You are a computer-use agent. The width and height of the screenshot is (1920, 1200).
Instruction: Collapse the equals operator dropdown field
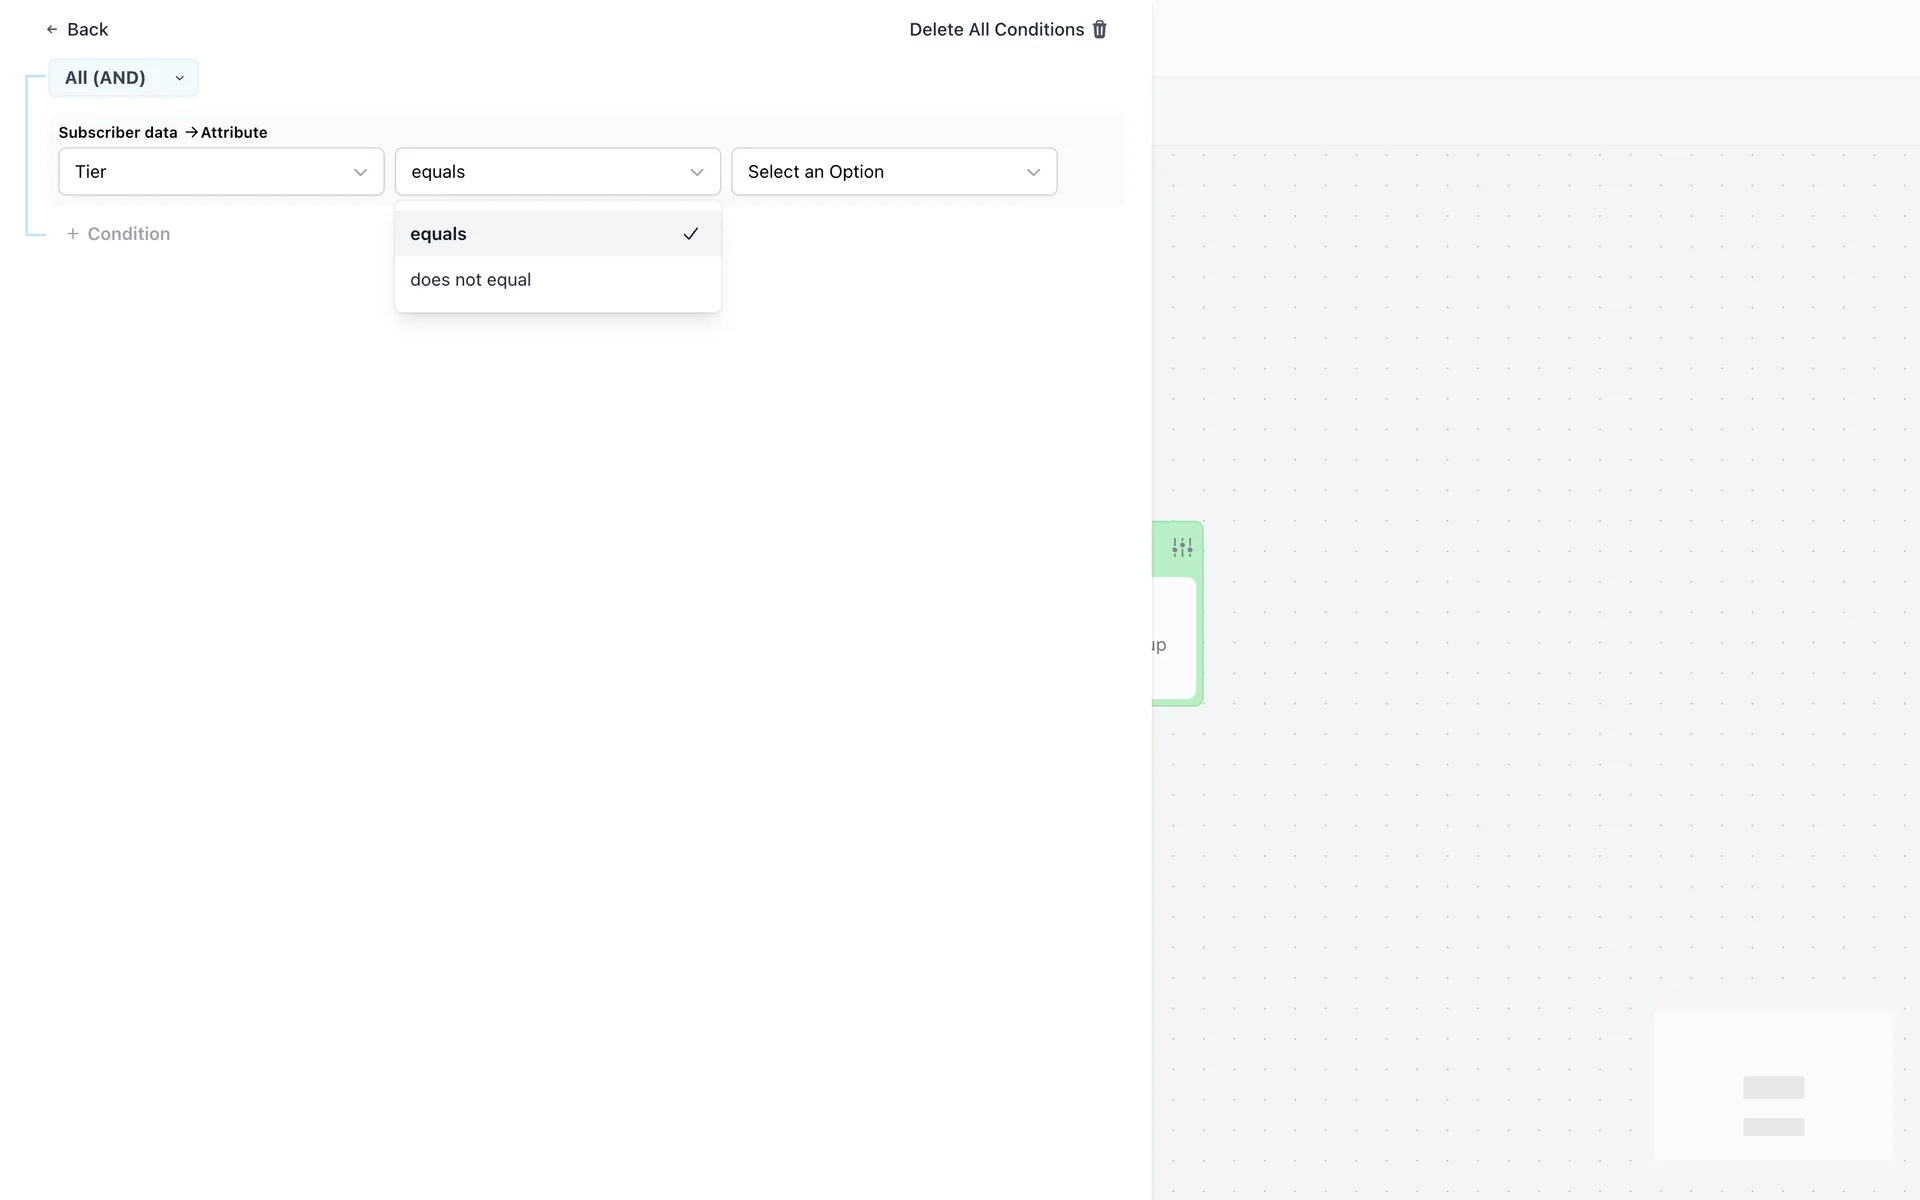(x=557, y=172)
